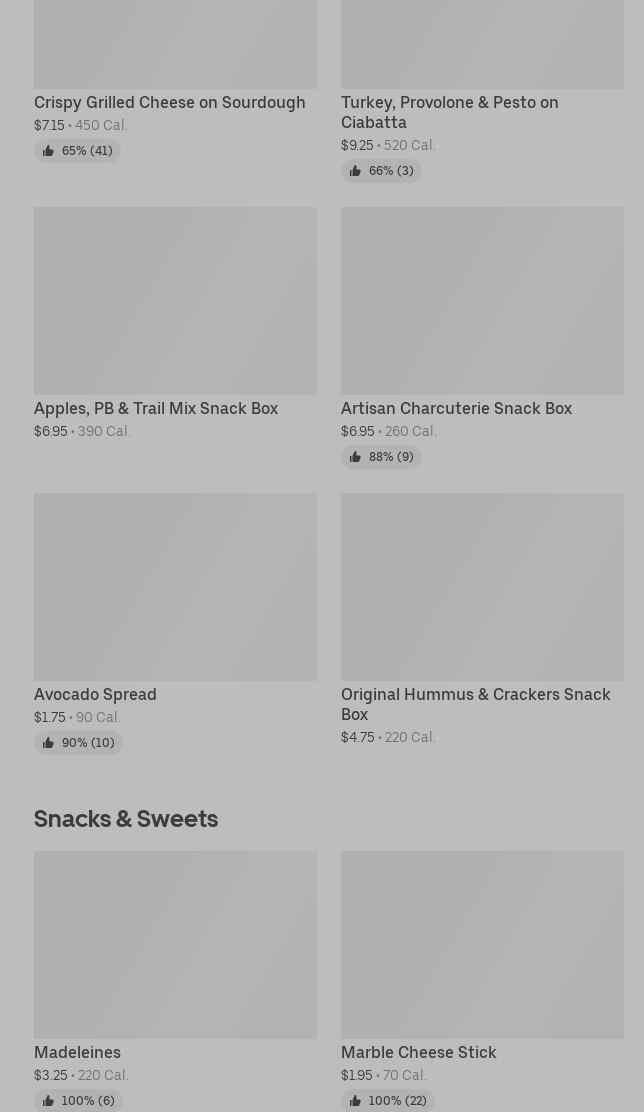Open Turkey, Provolone & Pesto on Ciabatta
The height and width of the screenshot is (1112, 644).
point(449,112)
